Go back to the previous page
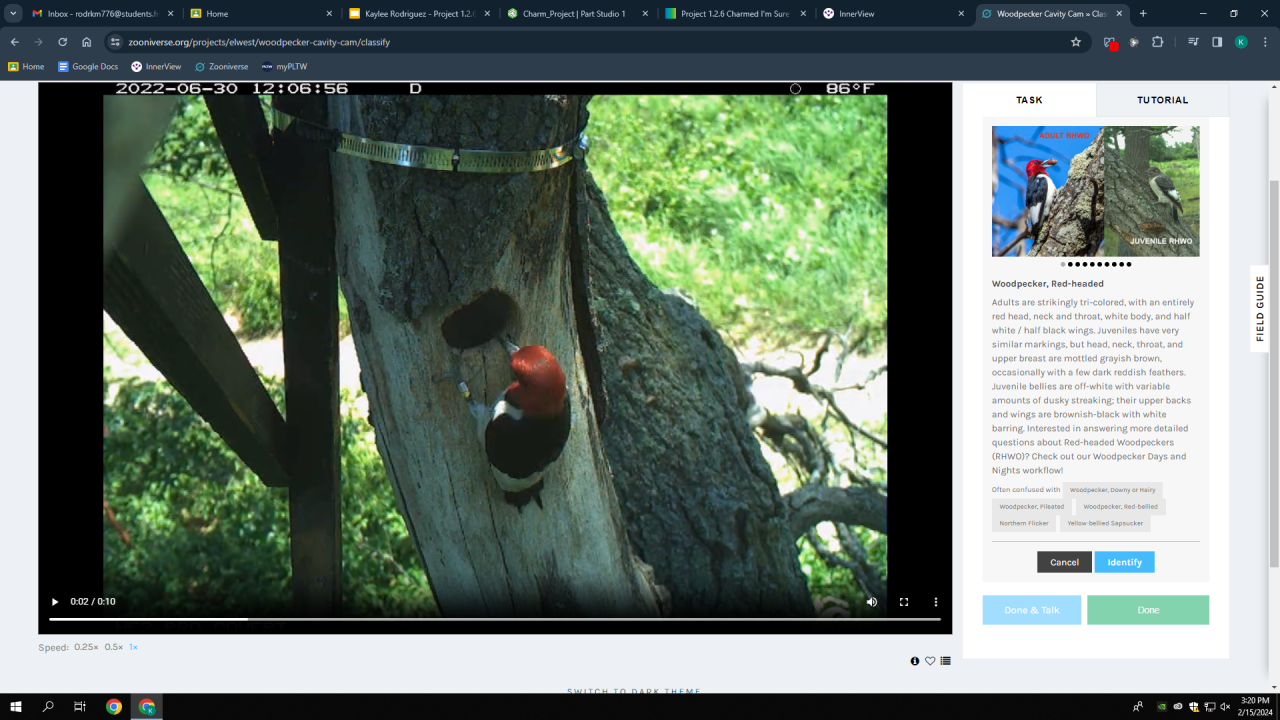 point(15,42)
